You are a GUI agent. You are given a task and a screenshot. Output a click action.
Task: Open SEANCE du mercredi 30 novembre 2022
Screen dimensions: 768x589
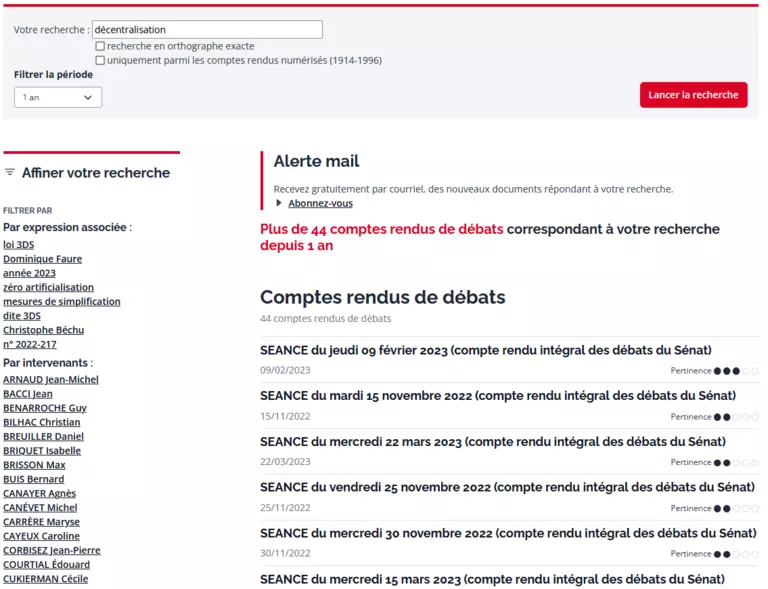(508, 533)
